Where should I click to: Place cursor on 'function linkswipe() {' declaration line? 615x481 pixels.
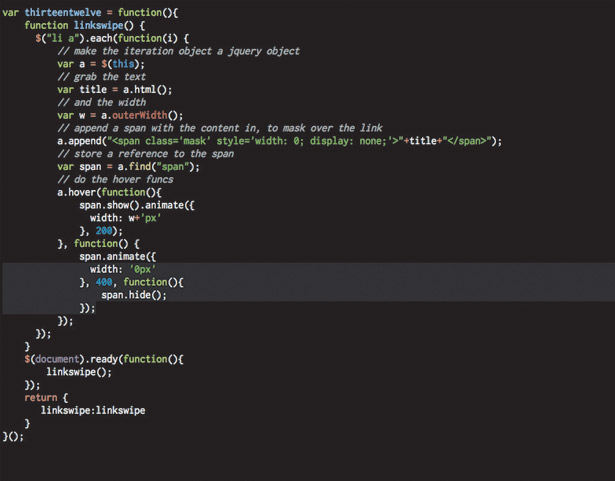[x=85, y=26]
